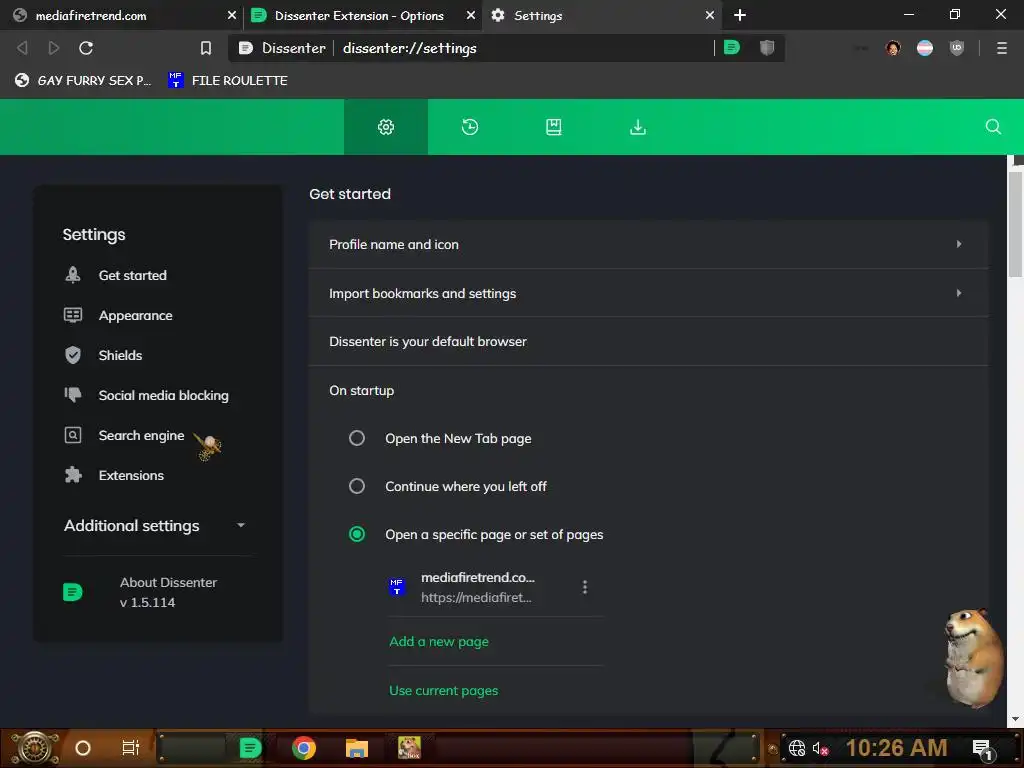This screenshot has height=768, width=1024.
Task: Open the Shields icon in address bar
Action: 767,47
